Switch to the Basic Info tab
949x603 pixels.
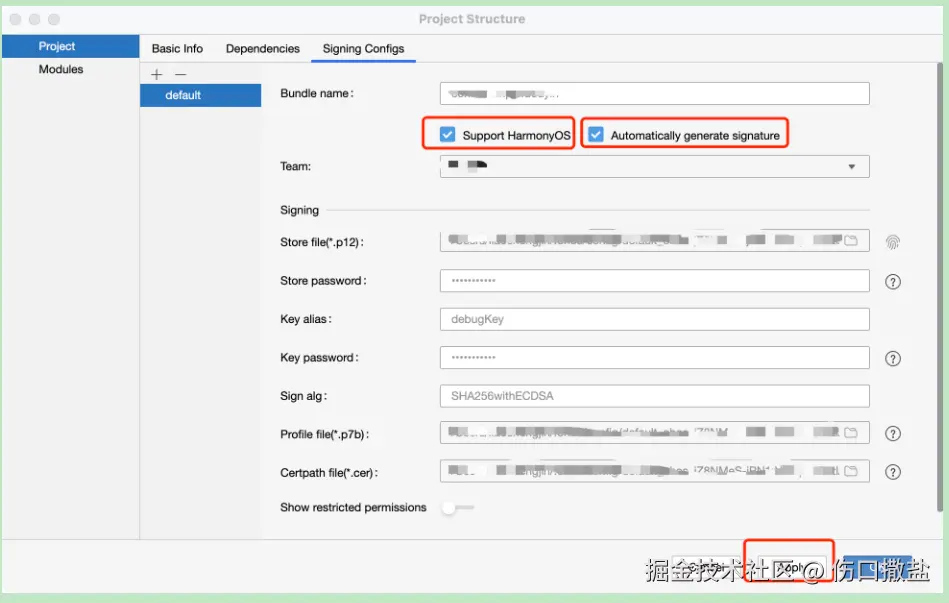tap(177, 48)
